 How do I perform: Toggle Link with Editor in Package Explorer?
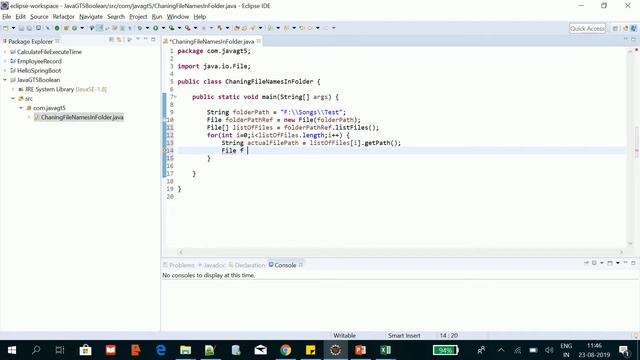[x=119, y=40]
